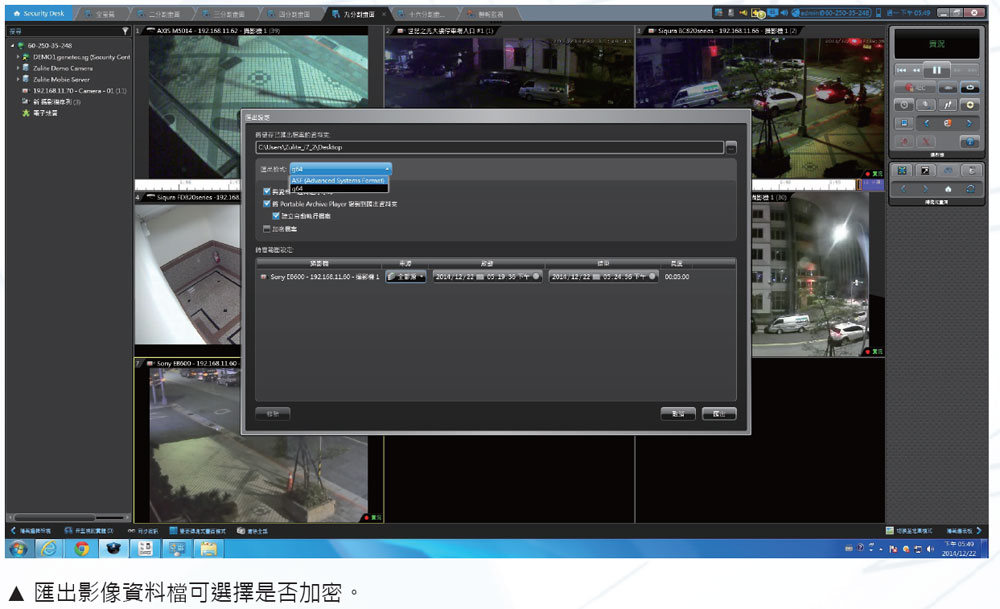
Task: Select the AXIS M5014 camera tile
Action: coord(258,106)
